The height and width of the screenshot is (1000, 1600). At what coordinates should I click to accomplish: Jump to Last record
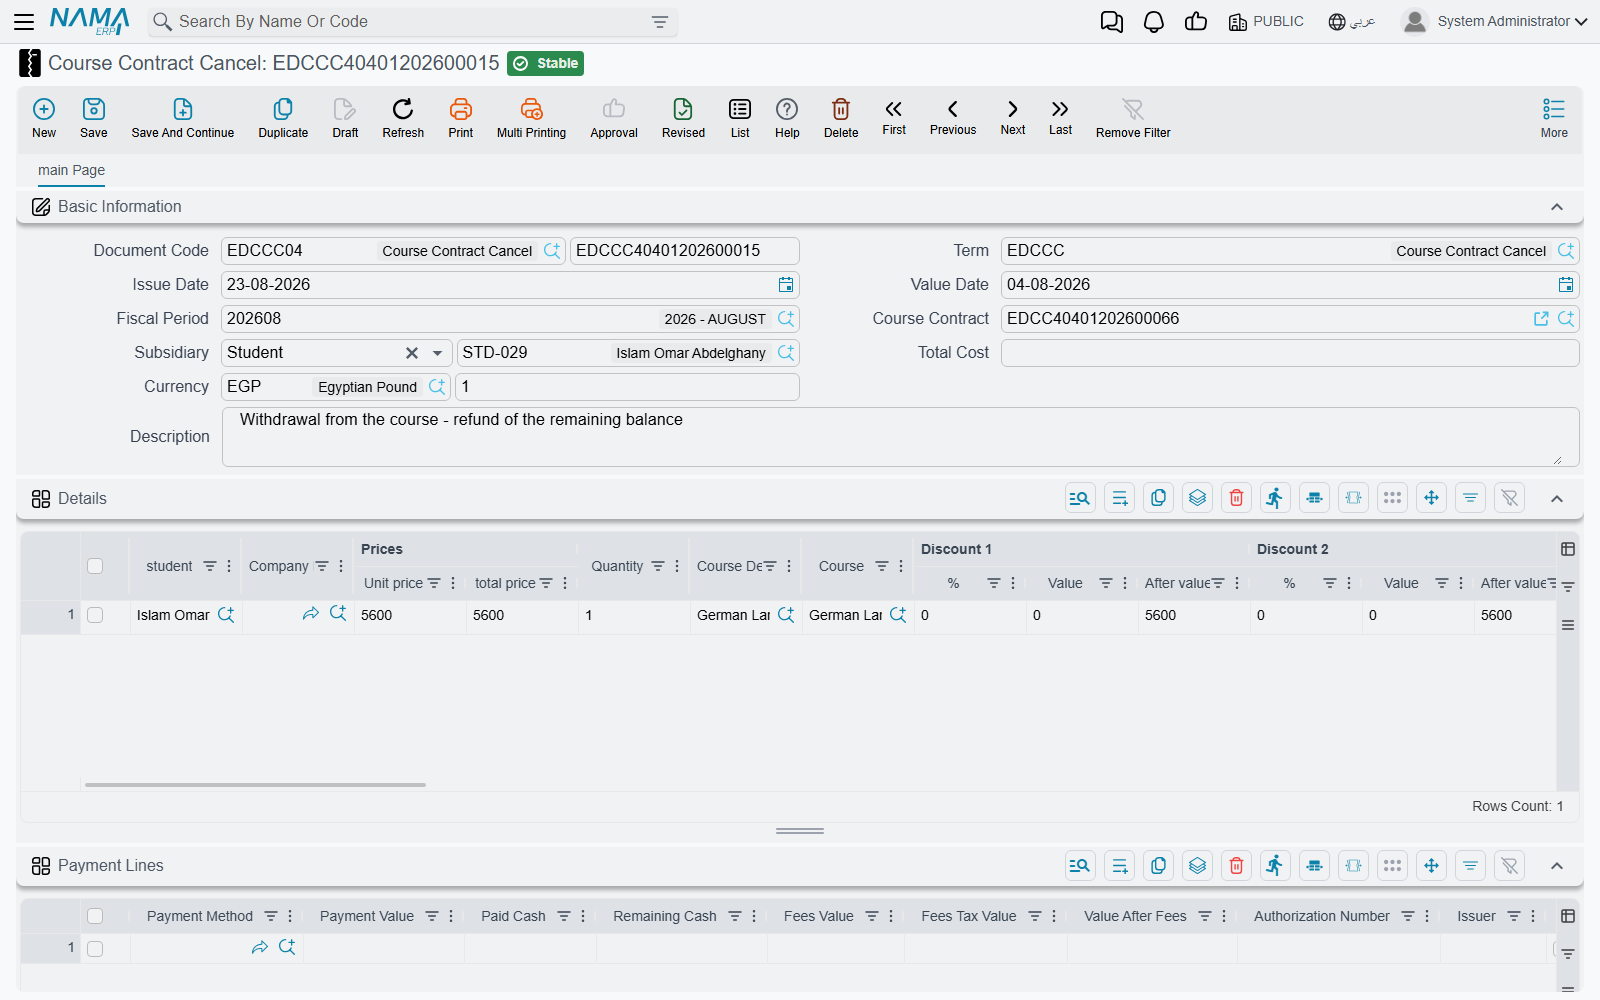click(x=1060, y=116)
